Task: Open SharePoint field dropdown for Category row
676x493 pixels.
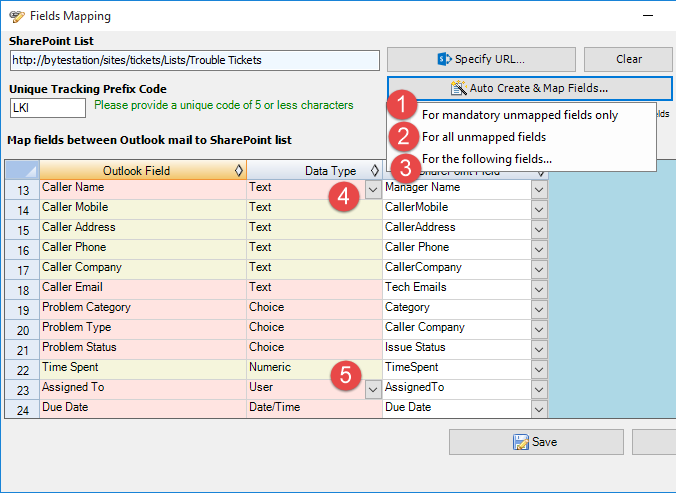Action: tap(539, 308)
